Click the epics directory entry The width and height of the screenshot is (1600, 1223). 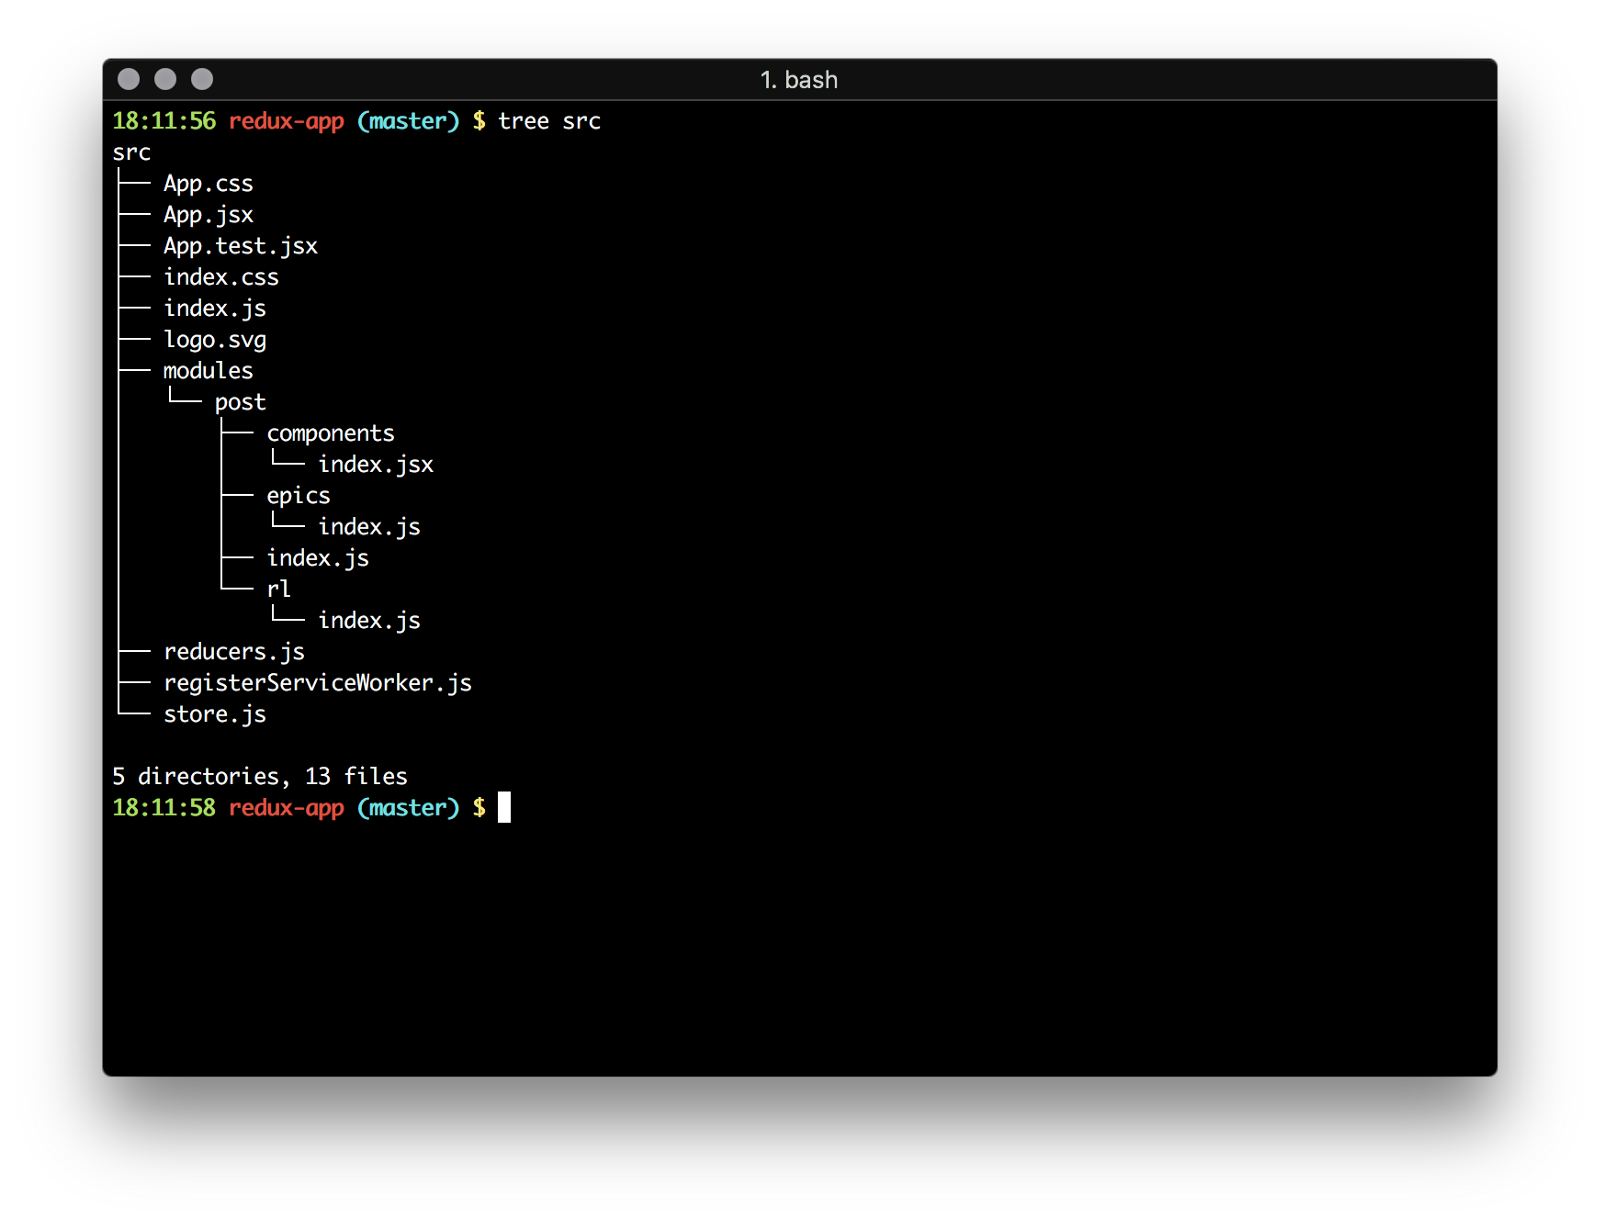pyautogui.click(x=298, y=496)
